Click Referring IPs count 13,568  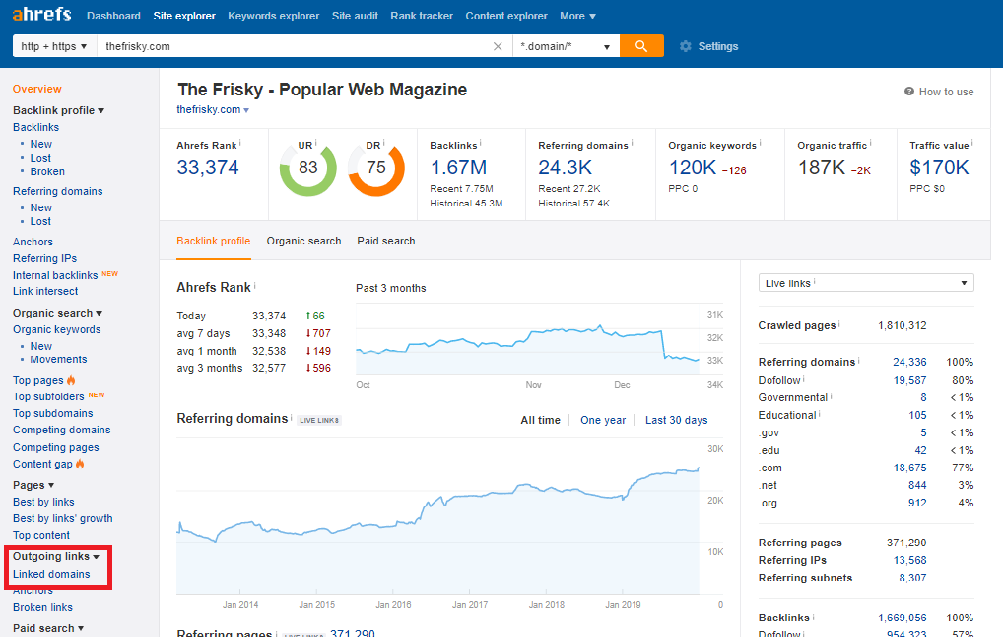(910, 560)
